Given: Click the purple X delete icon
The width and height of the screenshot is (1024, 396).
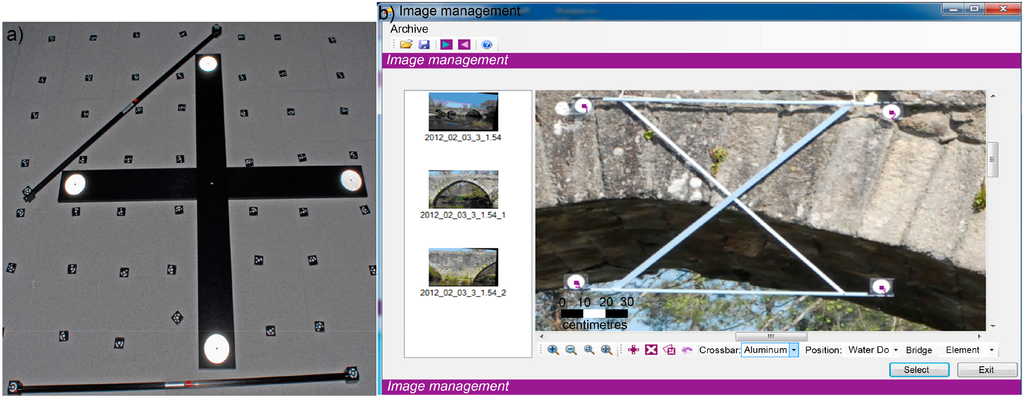Looking at the screenshot, I should coord(650,350).
